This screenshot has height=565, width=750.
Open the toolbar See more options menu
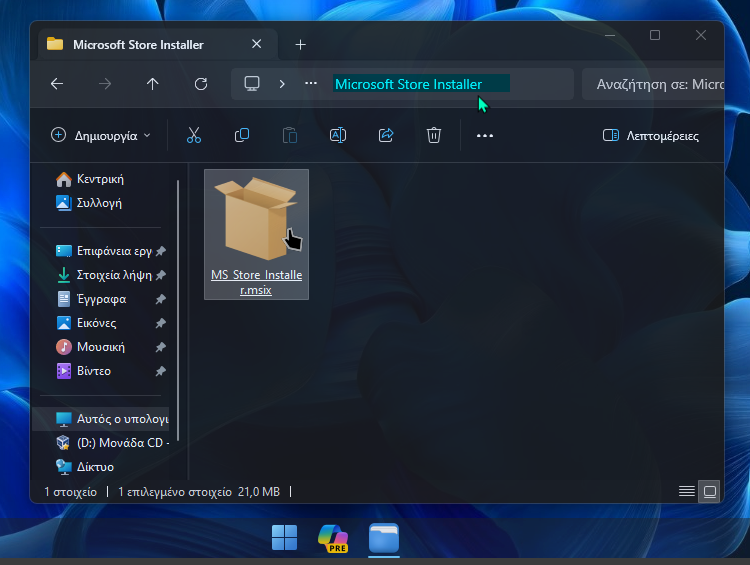[x=485, y=136]
